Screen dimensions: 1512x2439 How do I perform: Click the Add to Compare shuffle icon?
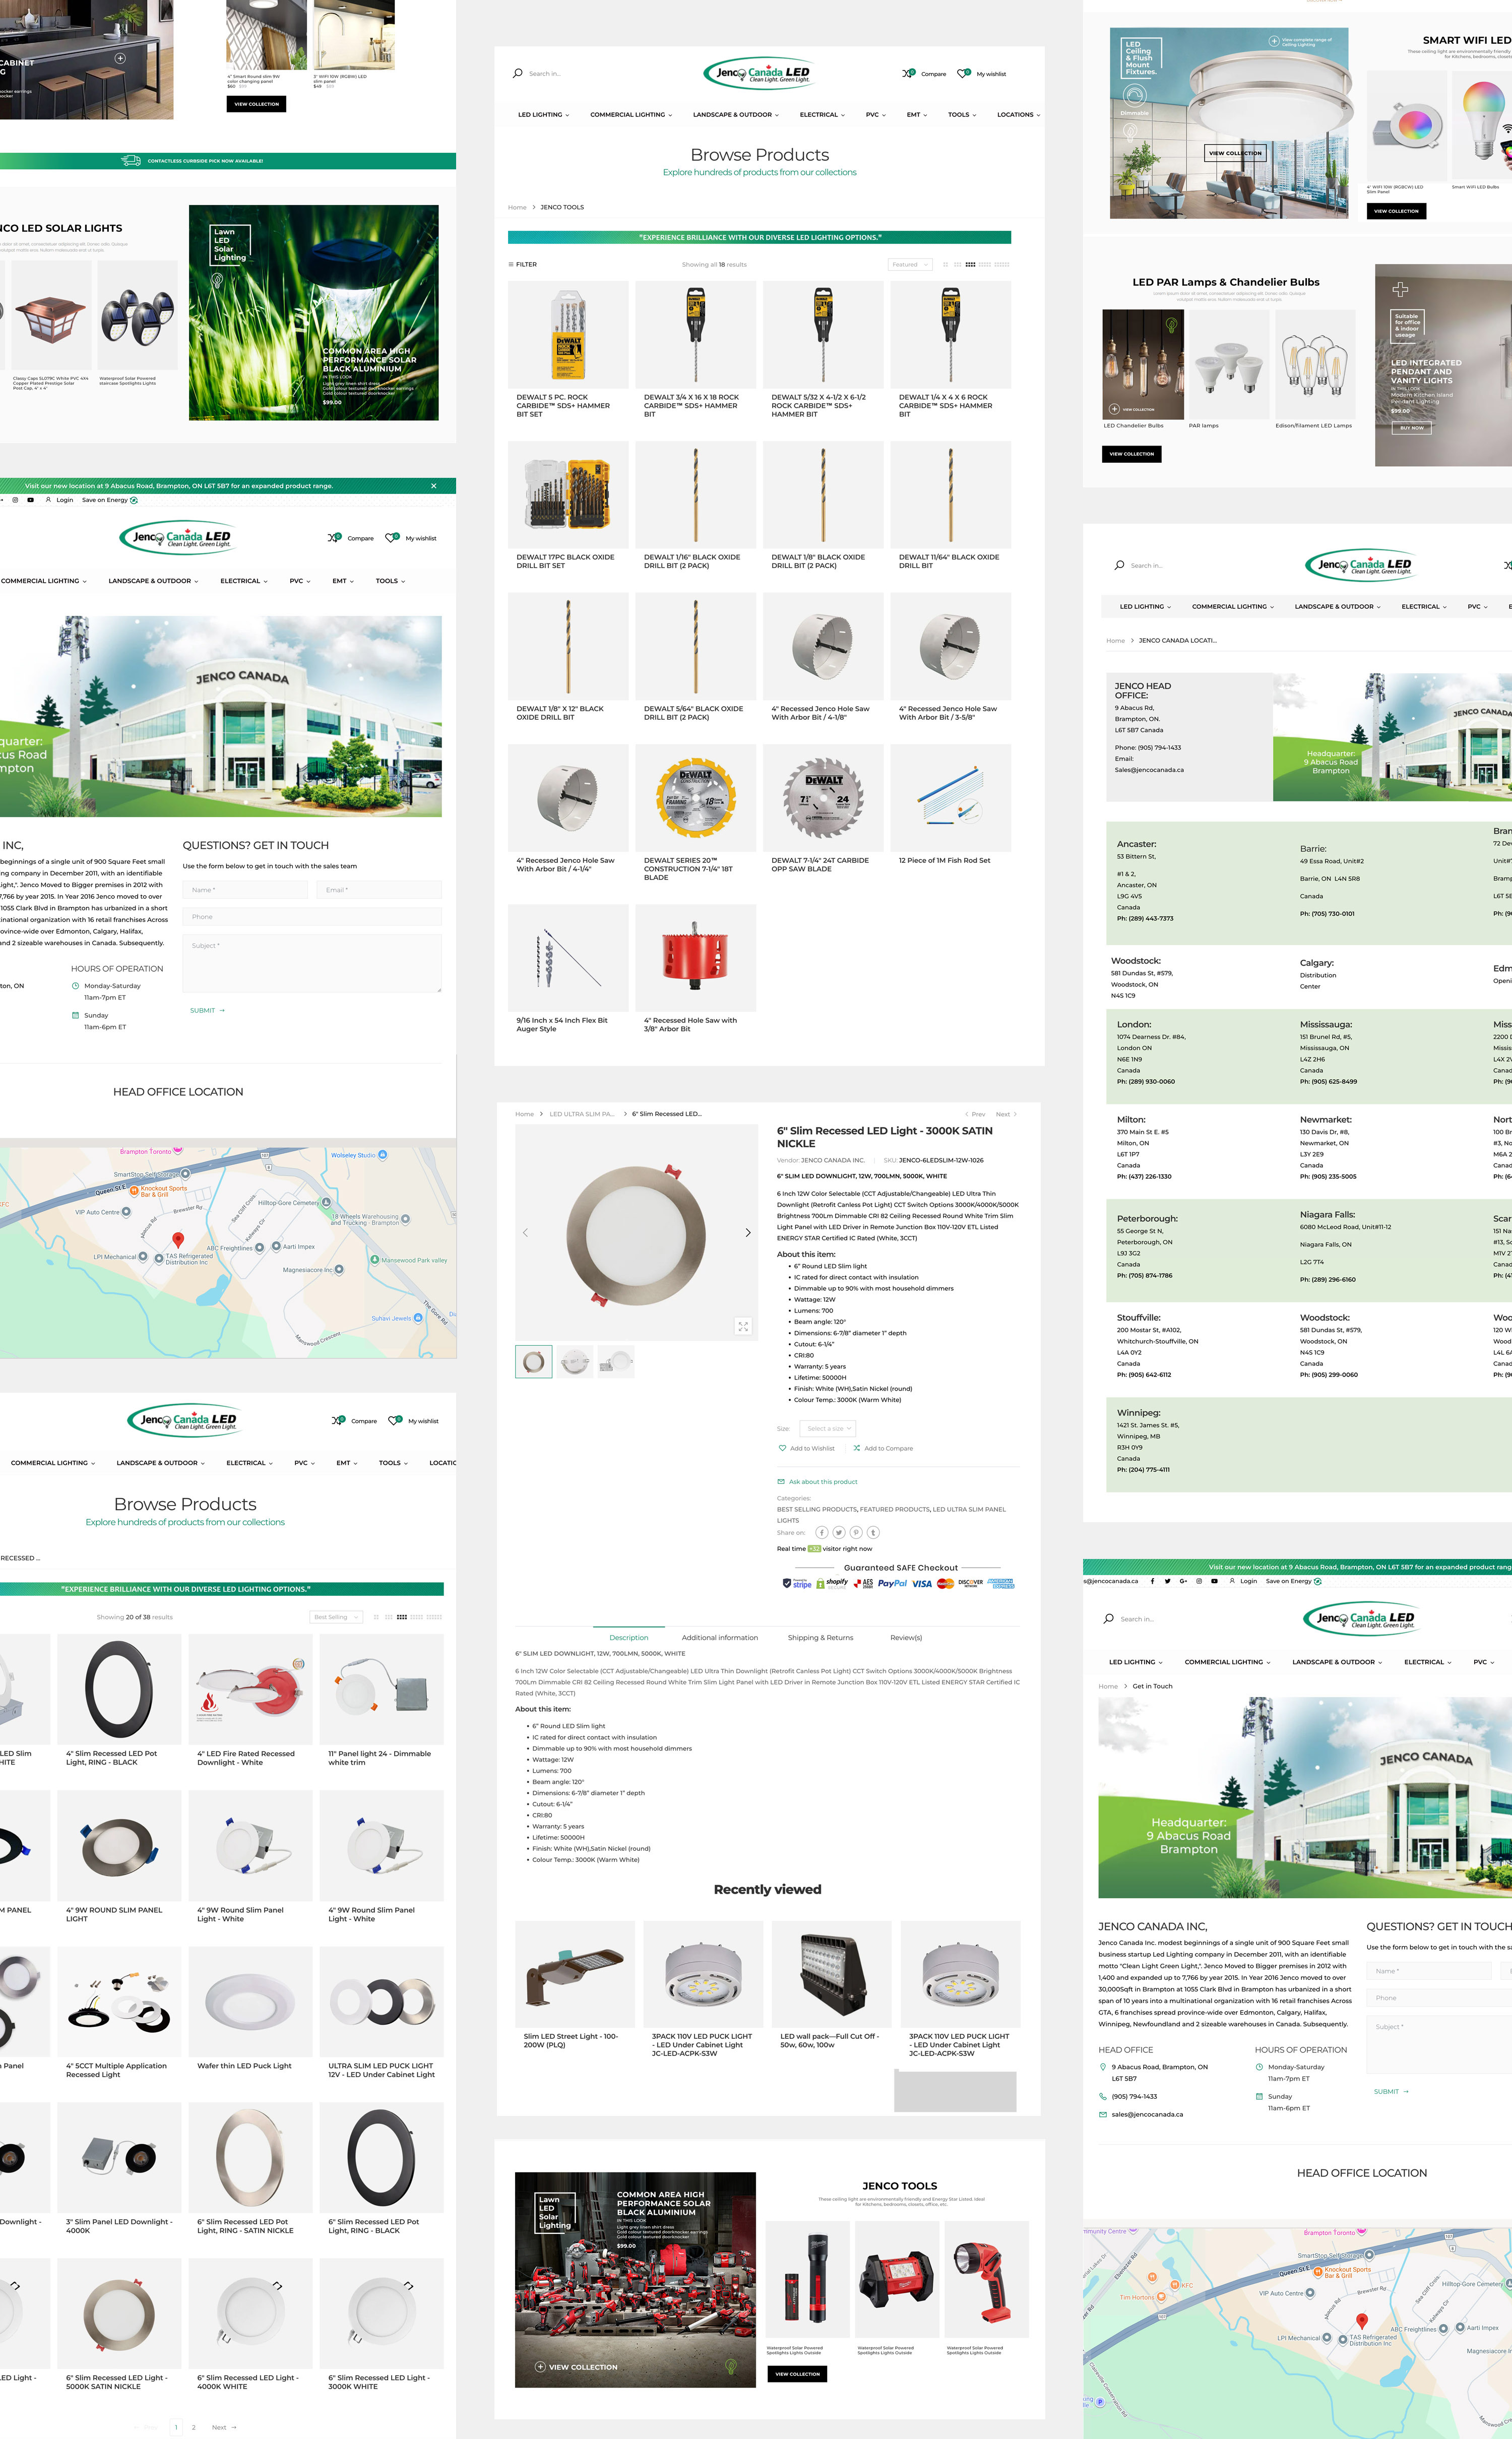(856, 1448)
